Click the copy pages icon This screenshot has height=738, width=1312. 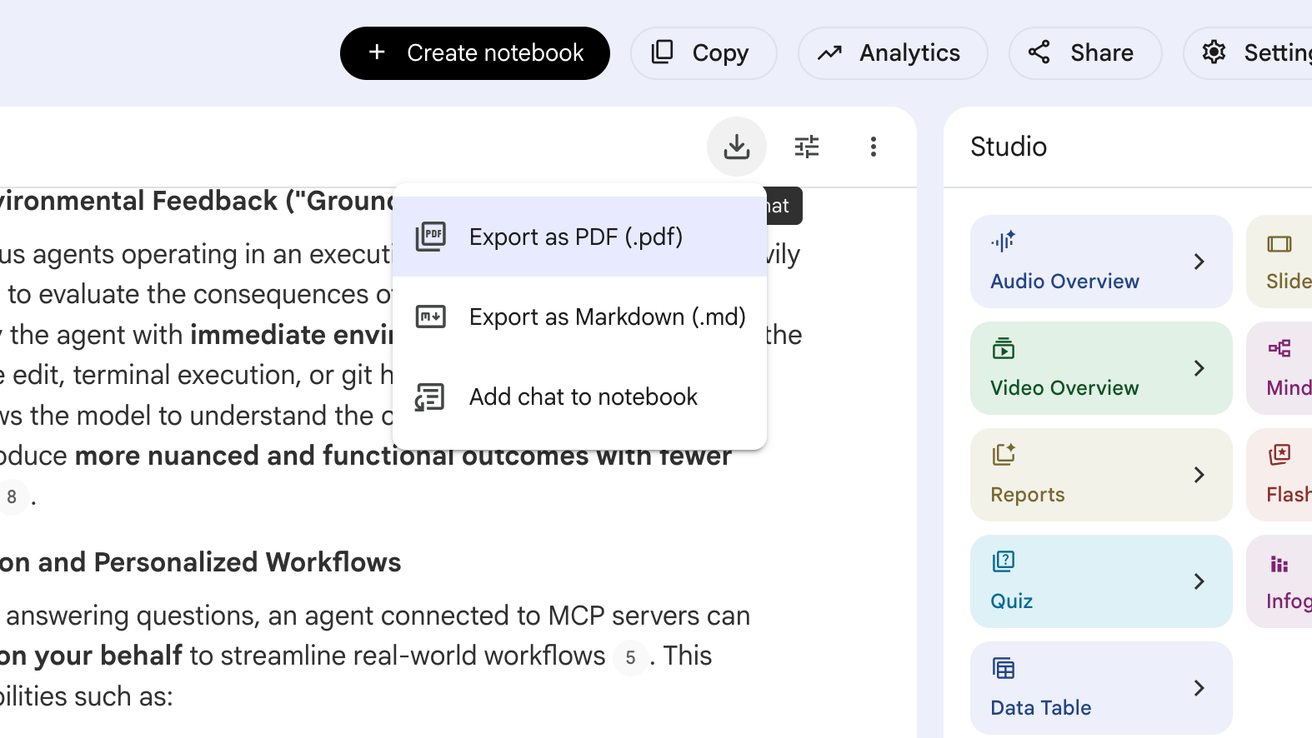tap(662, 52)
